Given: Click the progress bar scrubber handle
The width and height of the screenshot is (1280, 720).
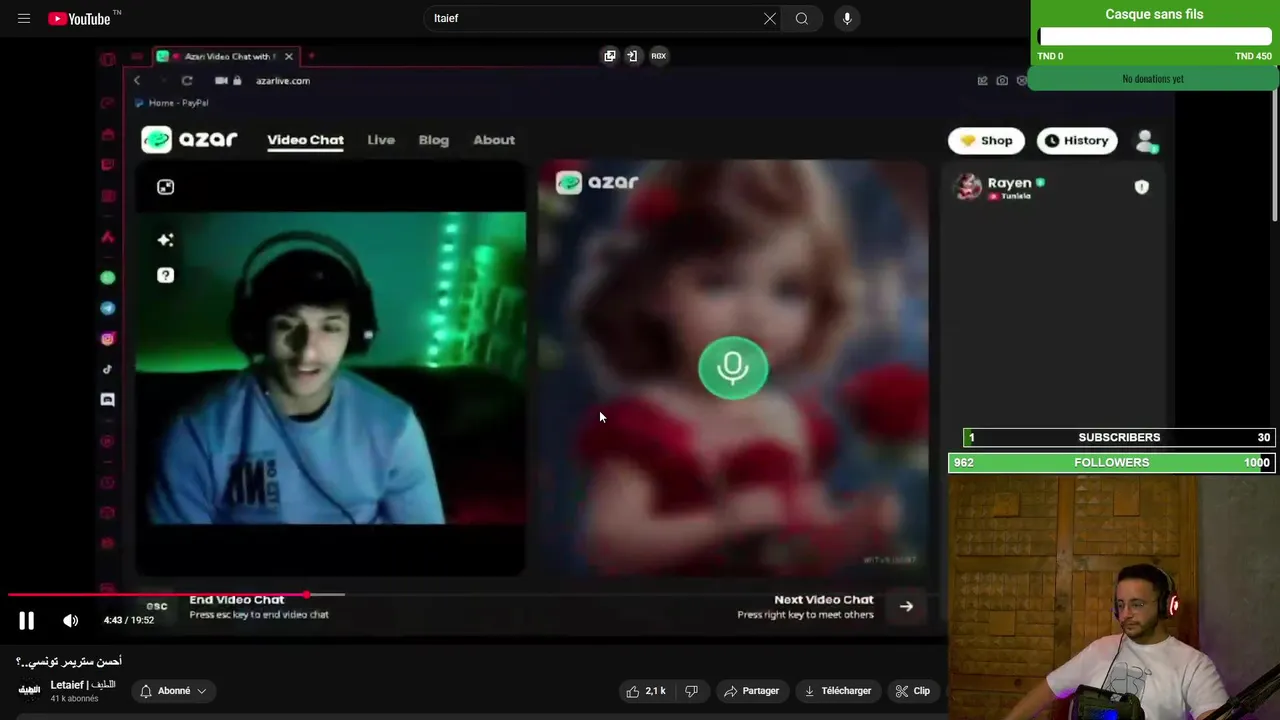Looking at the screenshot, I should [306, 595].
